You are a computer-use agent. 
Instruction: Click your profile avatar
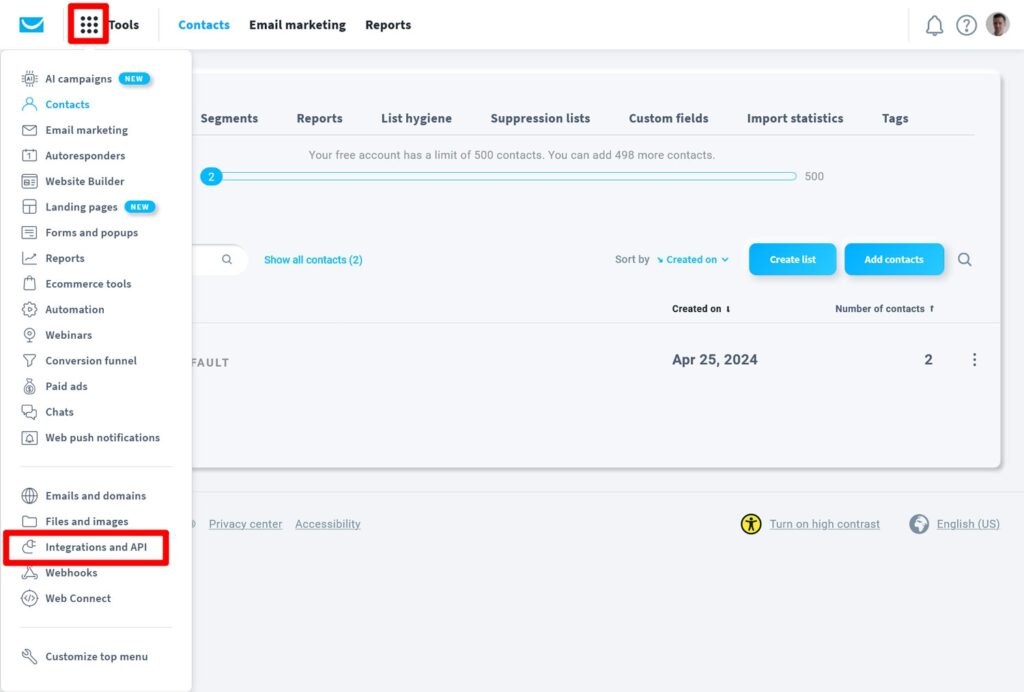[x=997, y=24]
